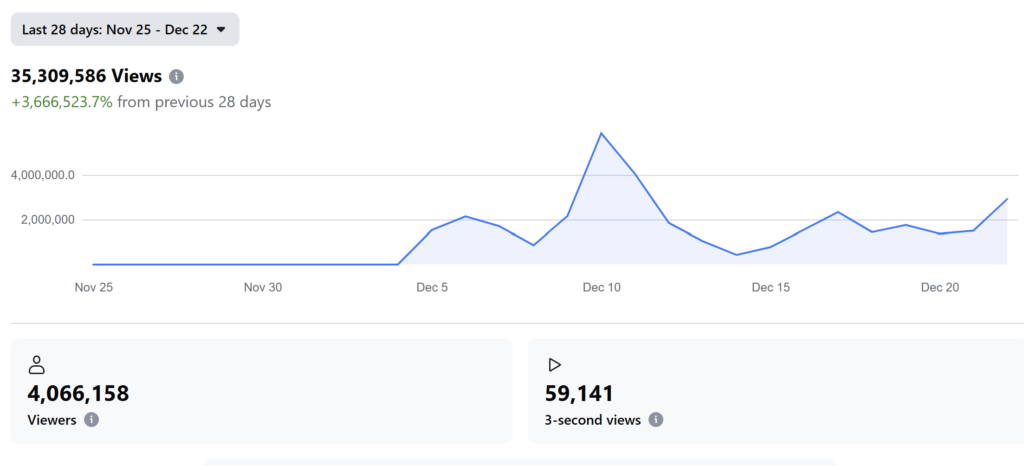Click the Dec 15 date axis label
This screenshot has height=466, width=1024.
click(771, 288)
